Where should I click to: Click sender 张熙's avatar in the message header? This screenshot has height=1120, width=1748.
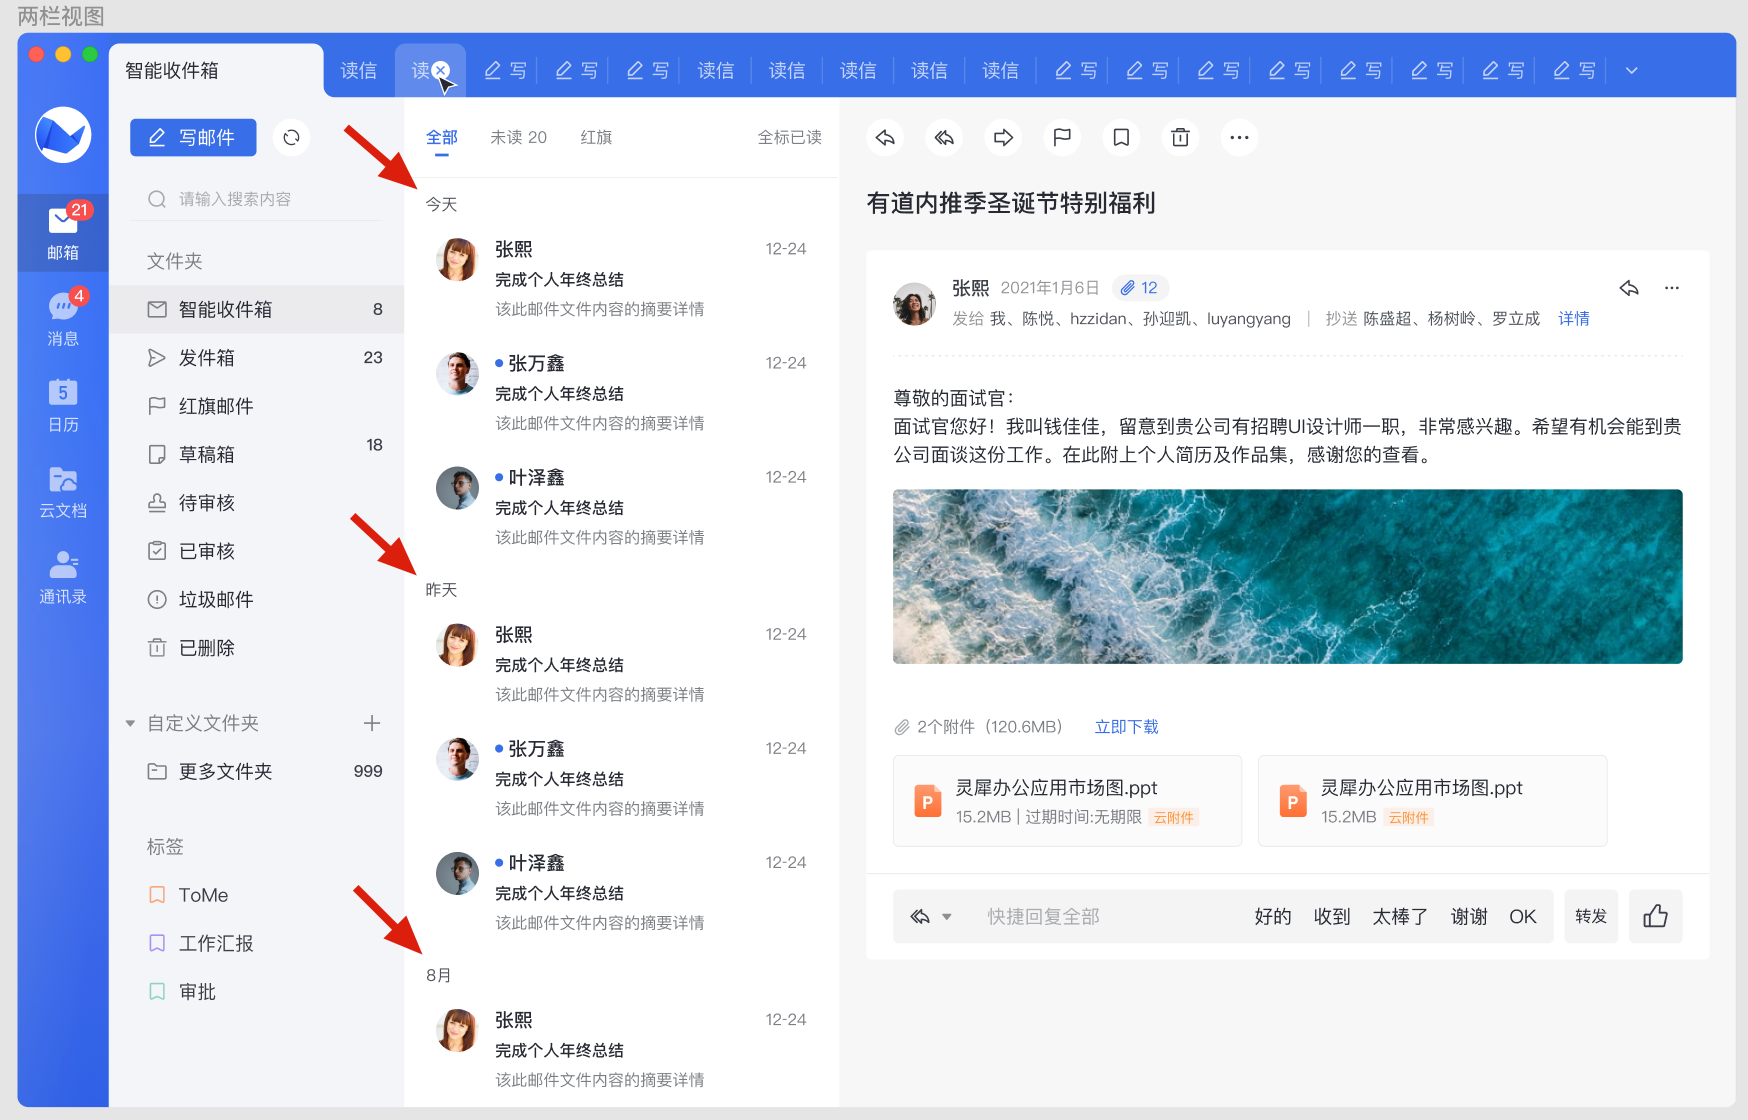(914, 303)
